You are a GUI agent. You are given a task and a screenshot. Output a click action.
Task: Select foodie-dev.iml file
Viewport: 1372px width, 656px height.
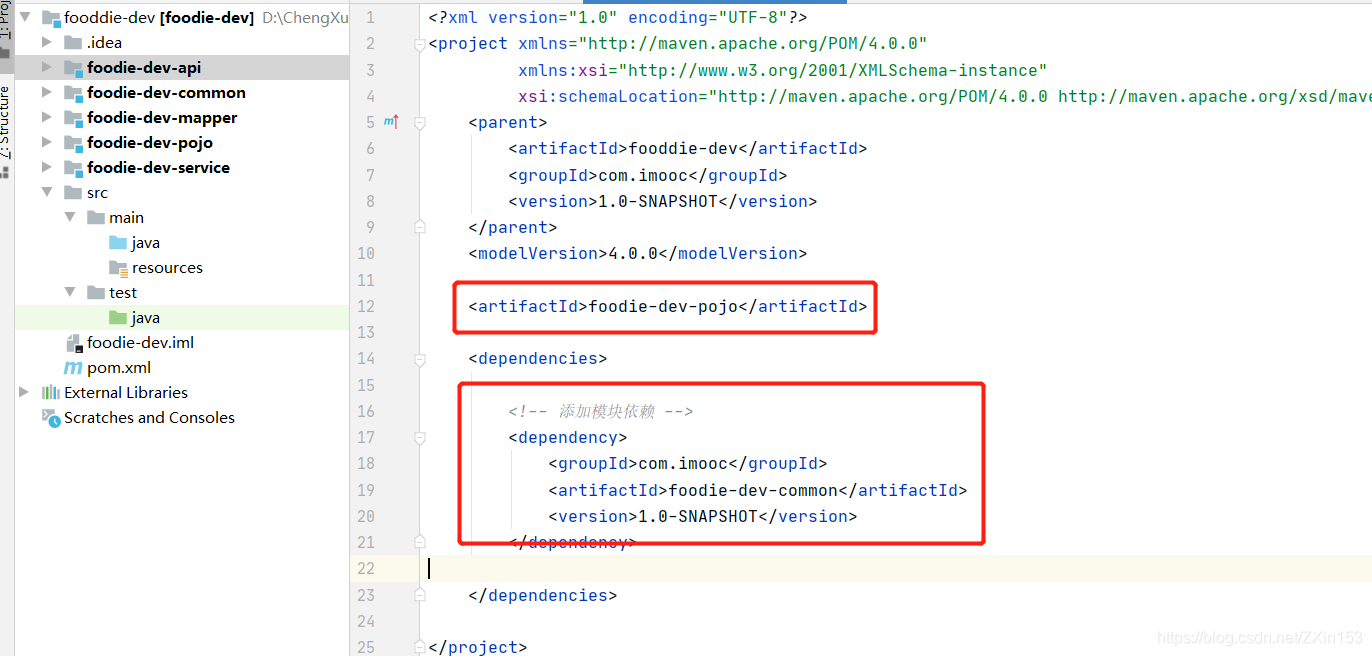pyautogui.click(x=140, y=342)
